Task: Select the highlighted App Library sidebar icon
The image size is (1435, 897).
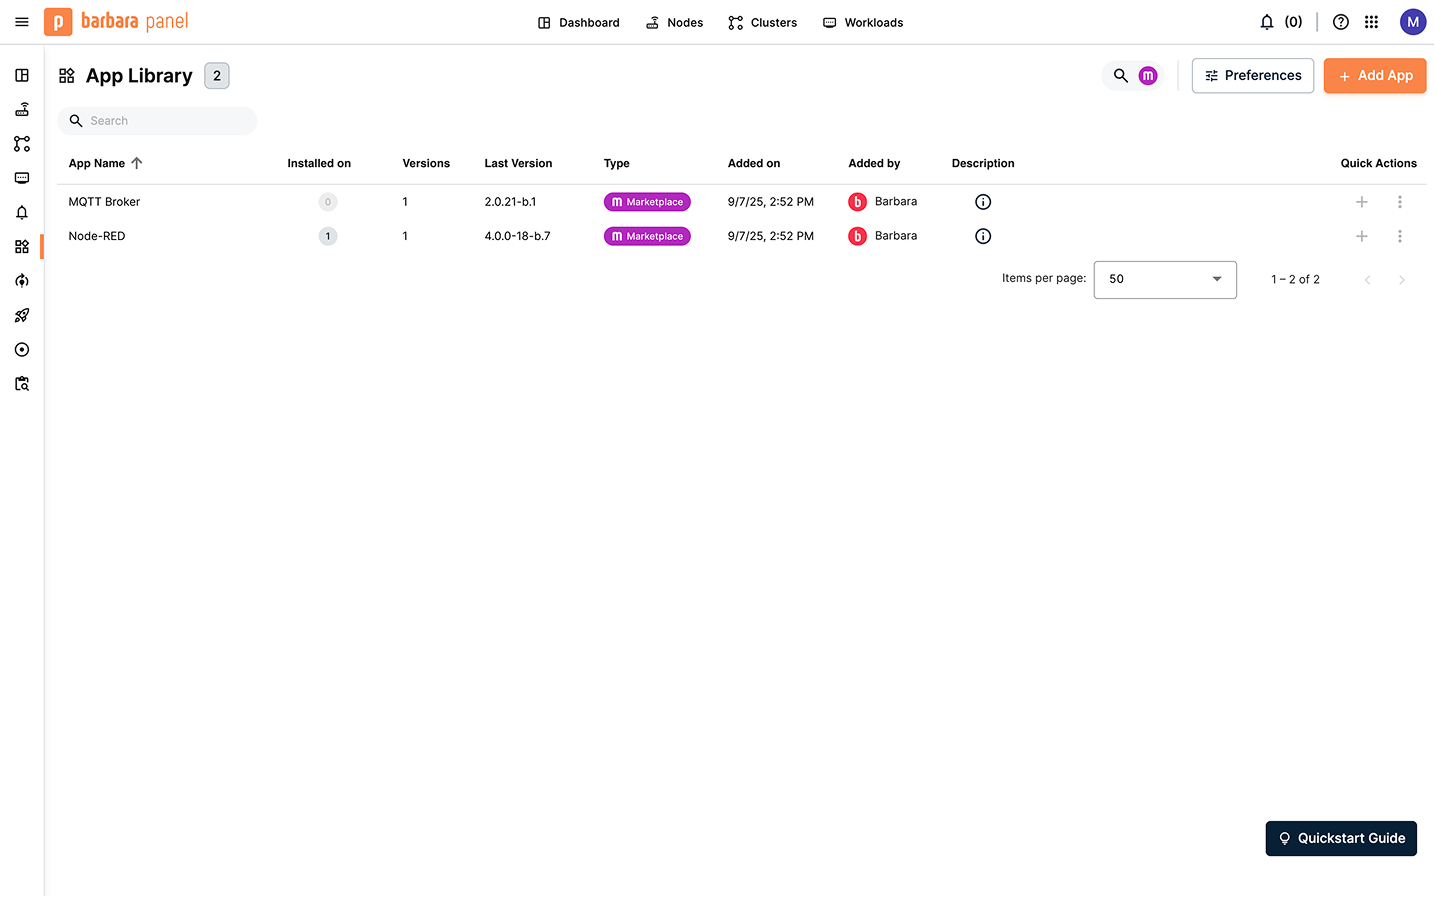Action: click(22, 246)
